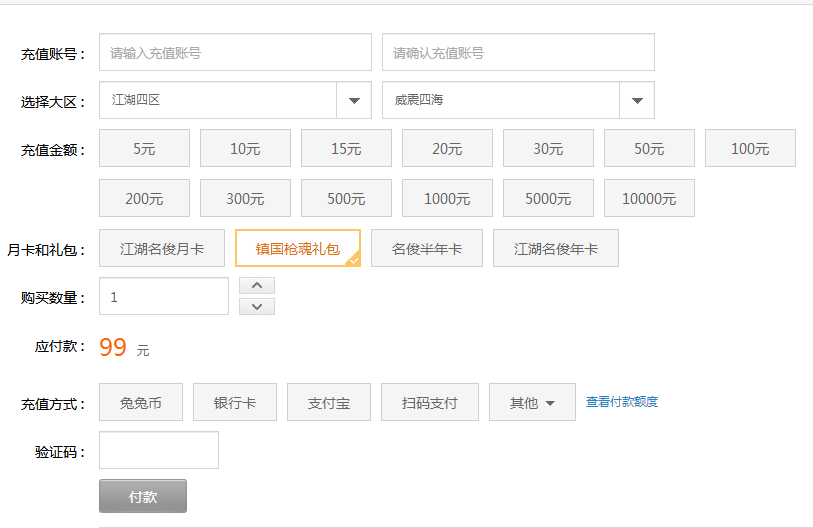Open the 其他 payment methods dropdown
Viewport: 813px width, 528px height.
(x=532, y=402)
